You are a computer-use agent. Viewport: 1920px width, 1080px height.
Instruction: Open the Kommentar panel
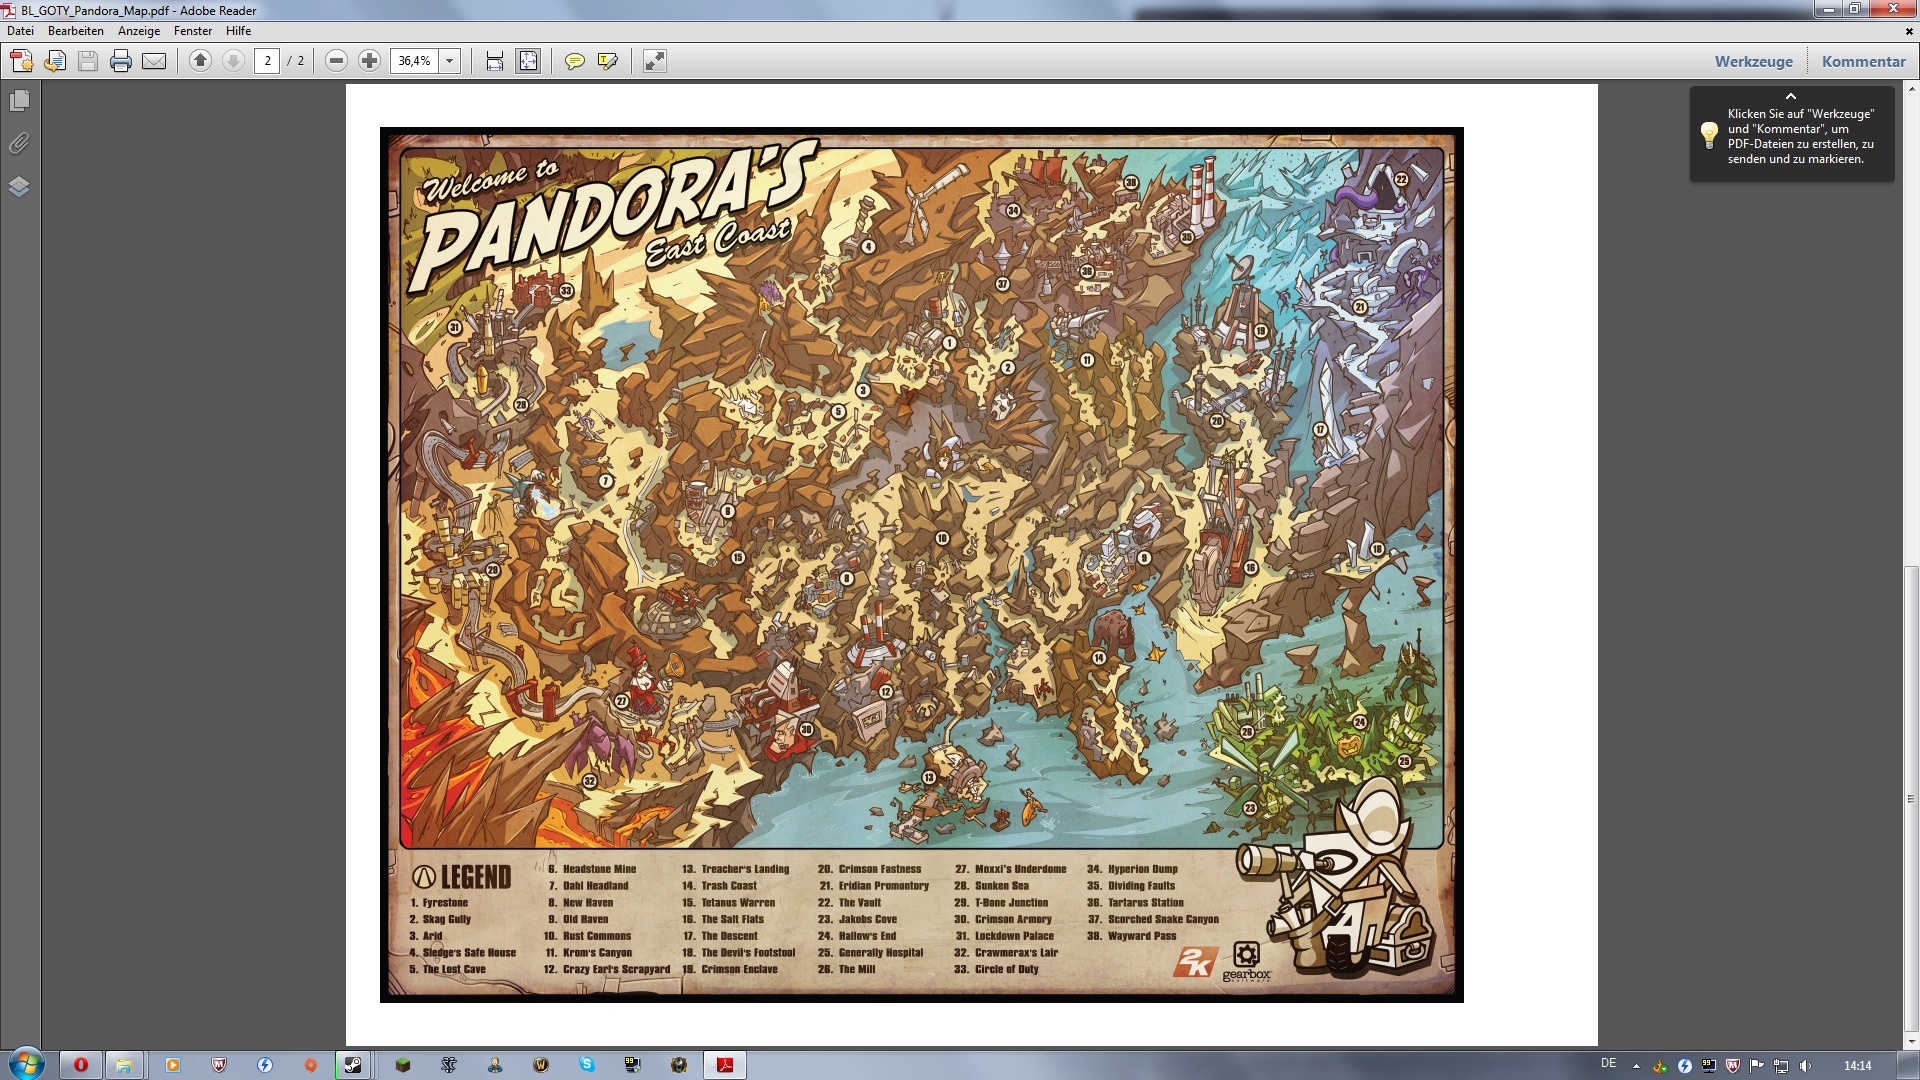tap(1864, 61)
